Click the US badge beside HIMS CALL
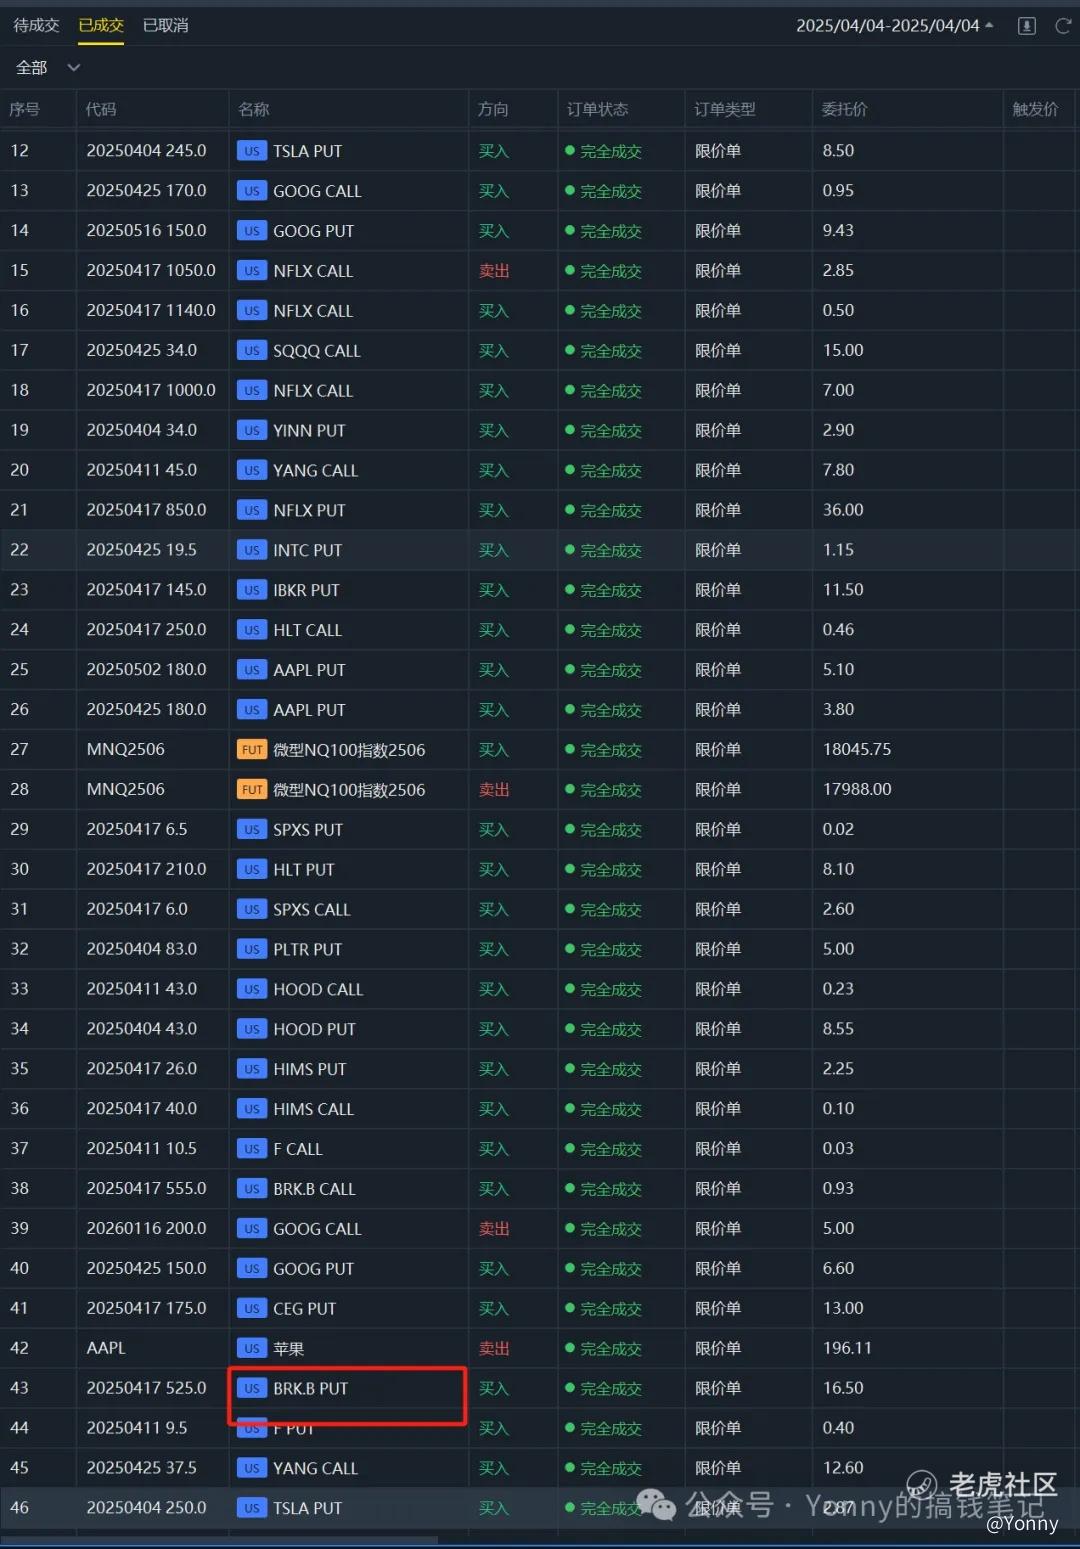This screenshot has height=1549, width=1080. 252,1109
